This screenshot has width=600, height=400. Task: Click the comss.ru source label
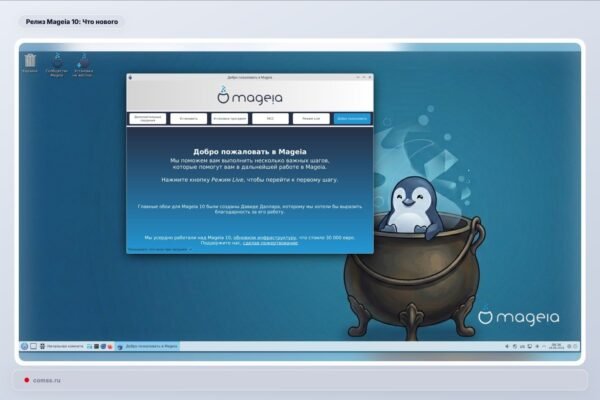(47, 380)
